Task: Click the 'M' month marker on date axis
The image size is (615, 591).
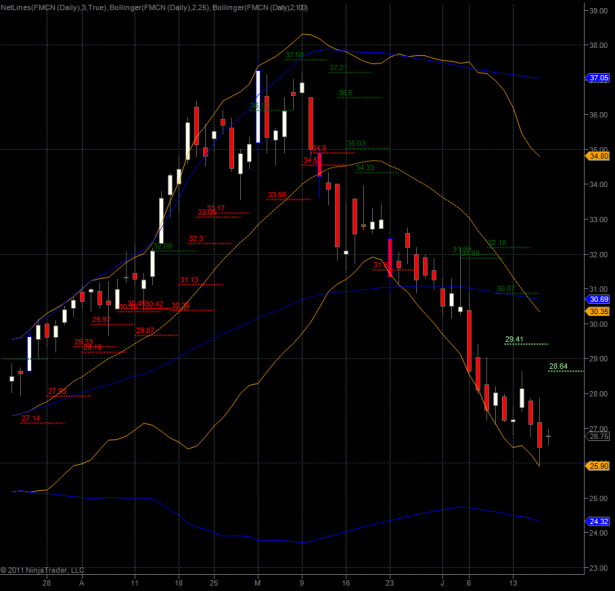Action: click(x=258, y=580)
